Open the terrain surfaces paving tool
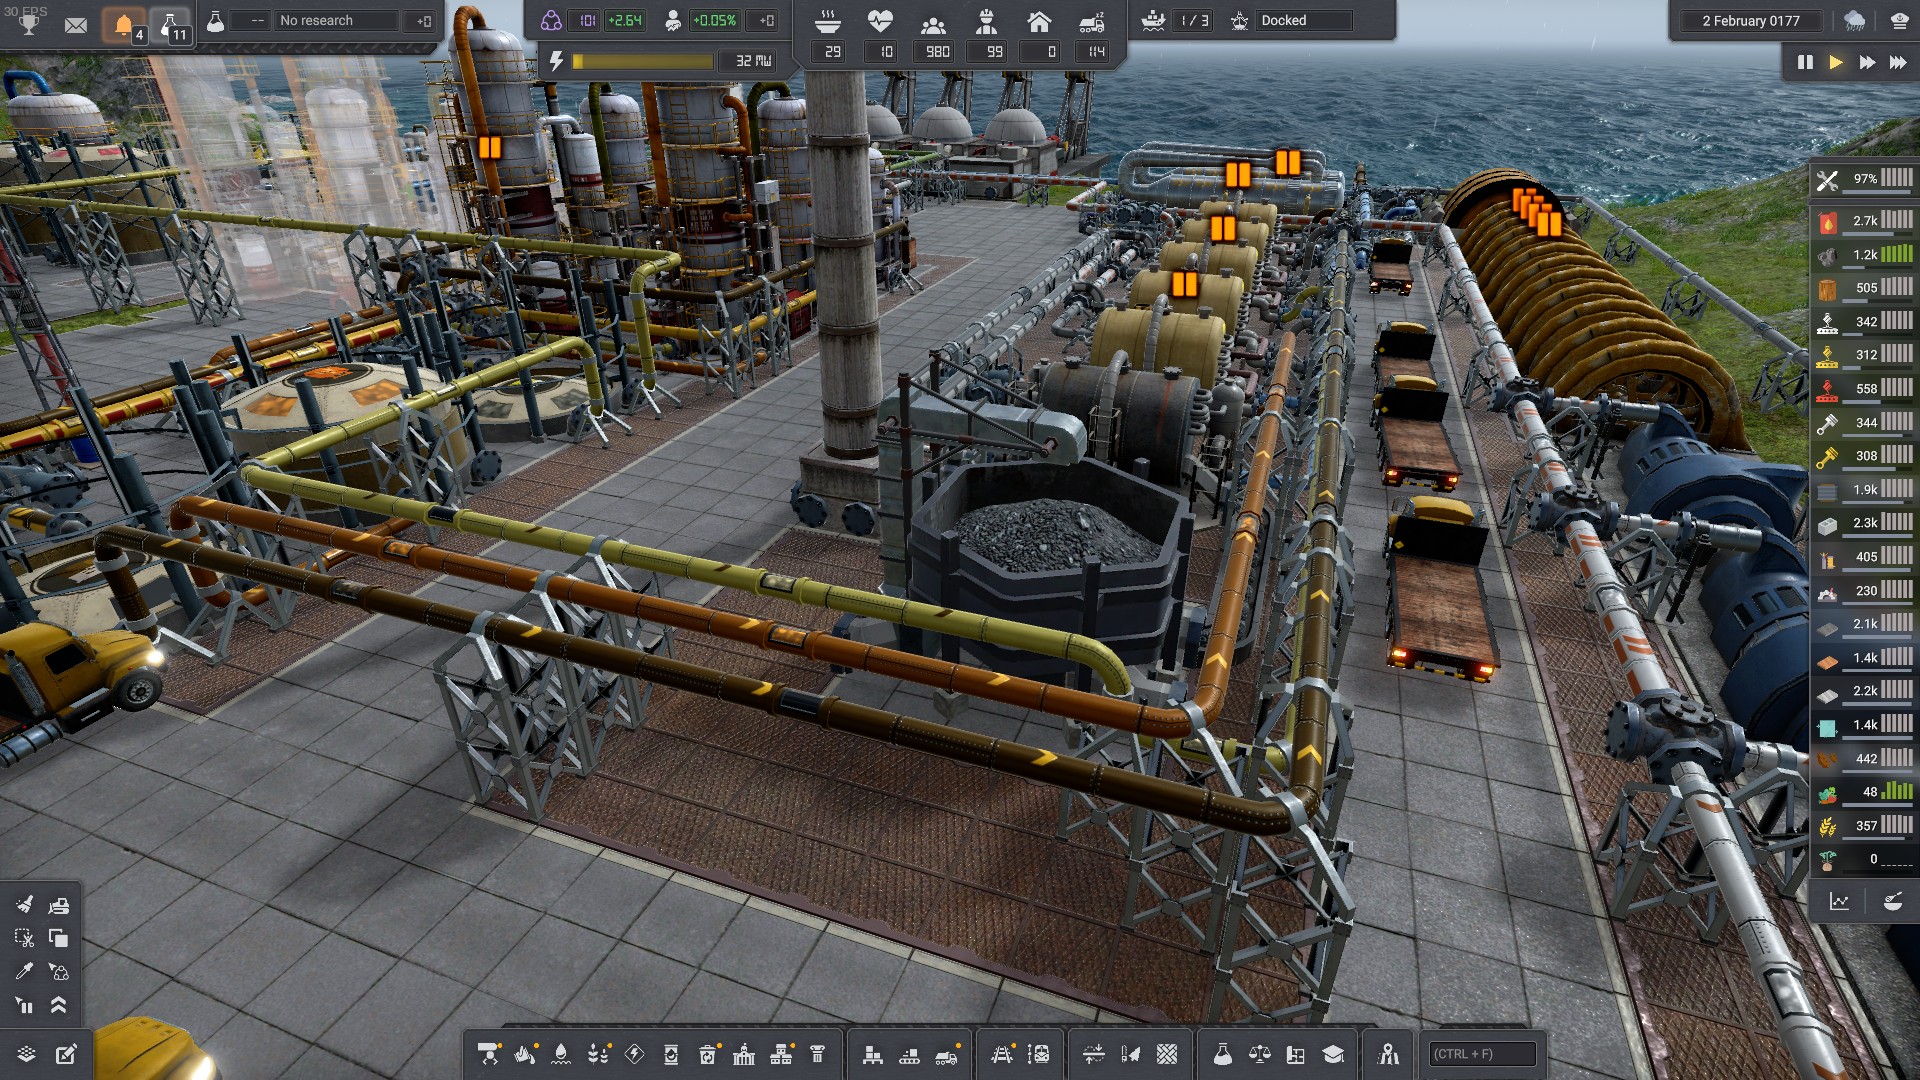Viewport: 1920px width, 1080px height. pyautogui.click(x=1167, y=1054)
